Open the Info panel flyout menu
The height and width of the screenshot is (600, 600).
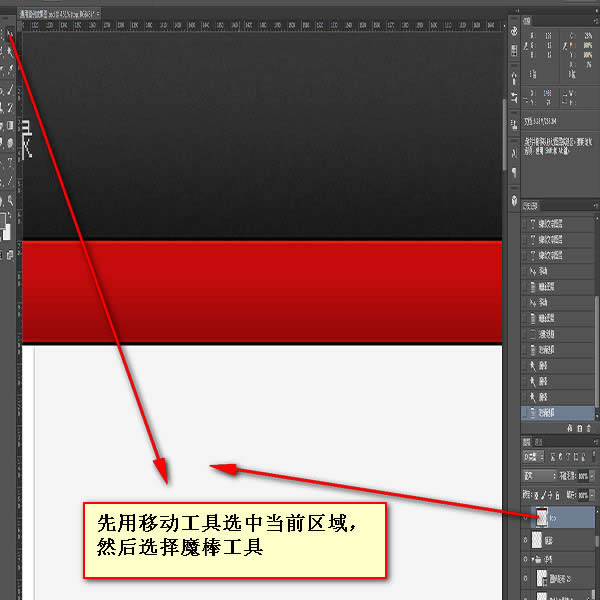point(595,20)
